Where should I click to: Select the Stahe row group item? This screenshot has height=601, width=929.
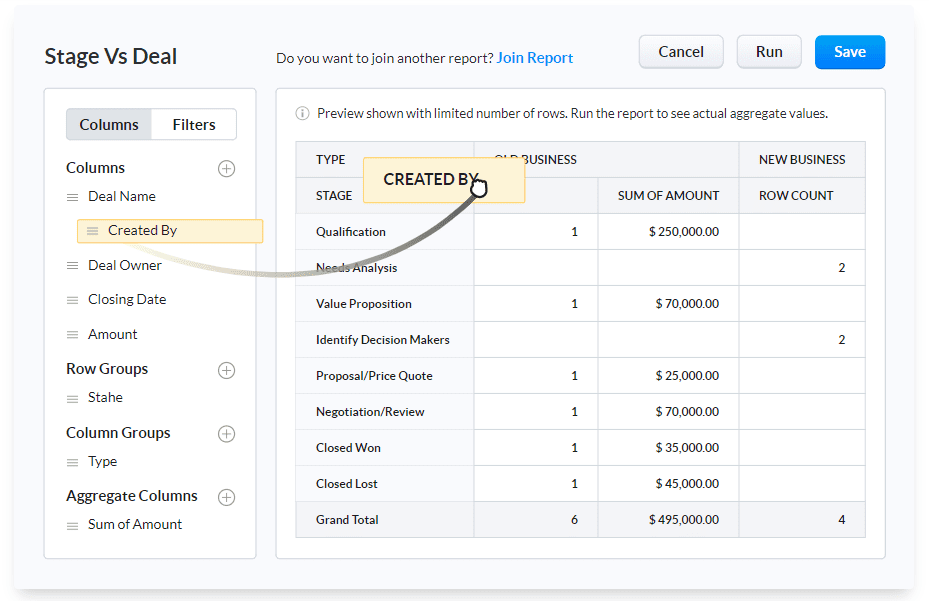[x=105, y=398]
